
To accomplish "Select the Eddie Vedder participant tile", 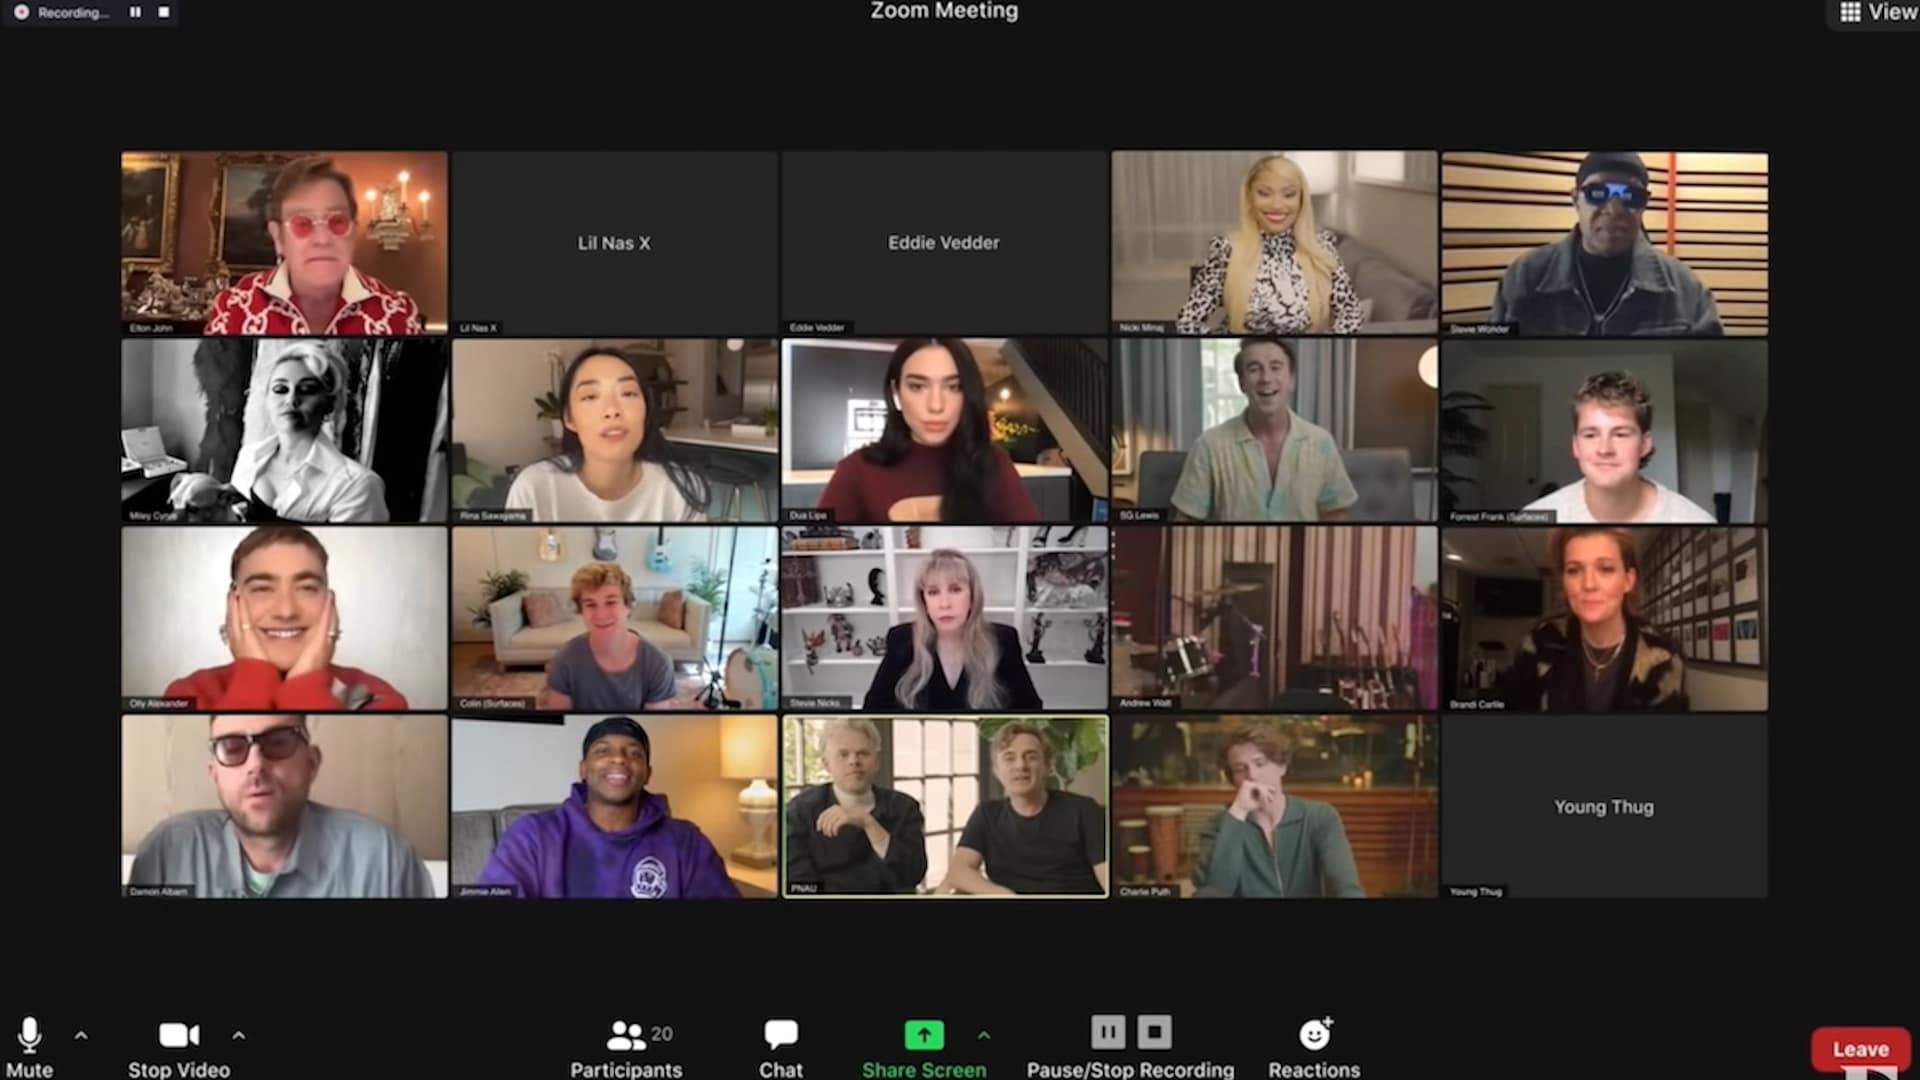I will tap(944, 243).
